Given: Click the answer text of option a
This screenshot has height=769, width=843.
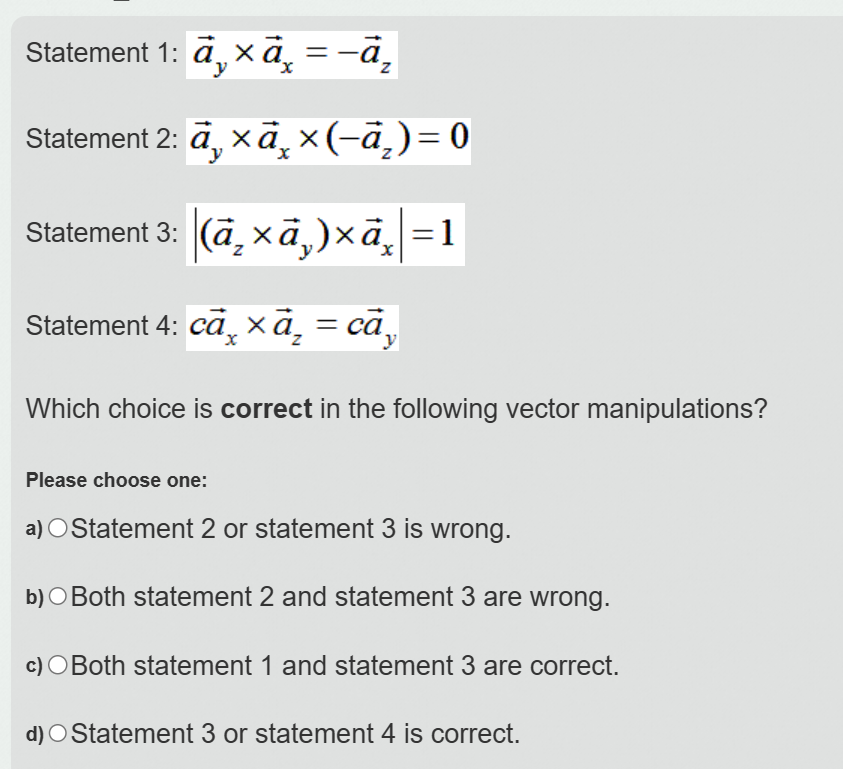Looking at the screenshot, I should (x=290, y=529).
